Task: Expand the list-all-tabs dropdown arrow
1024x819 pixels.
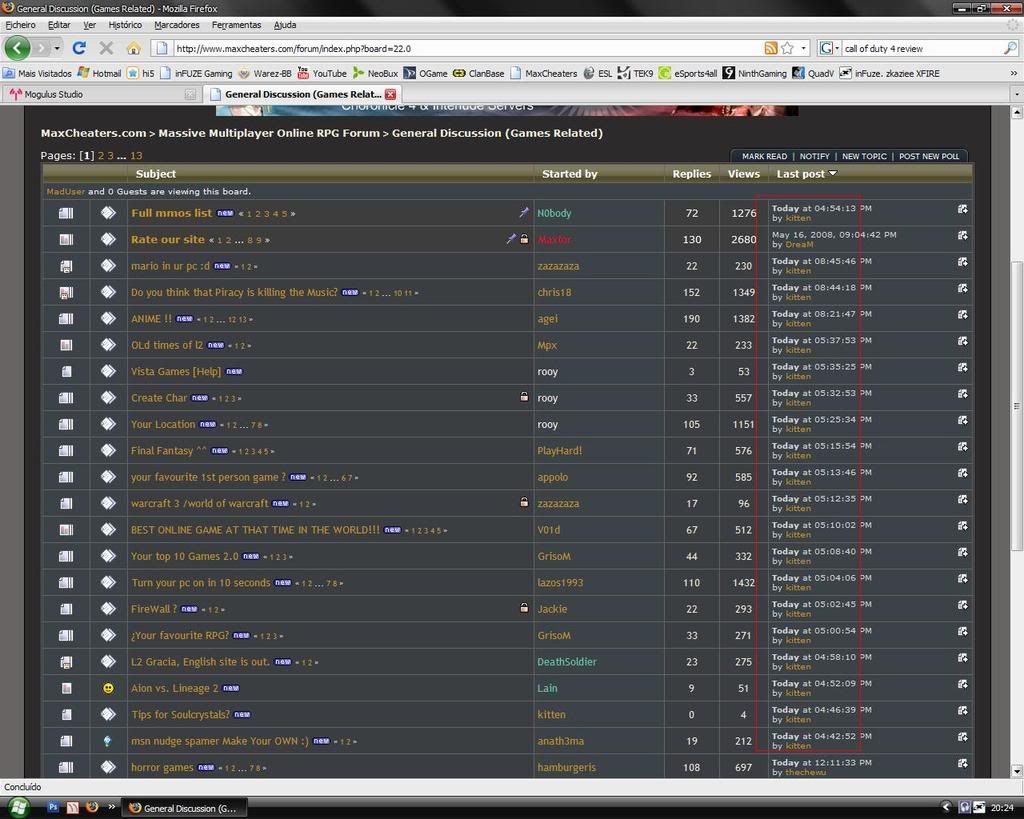Action: 1016,94
